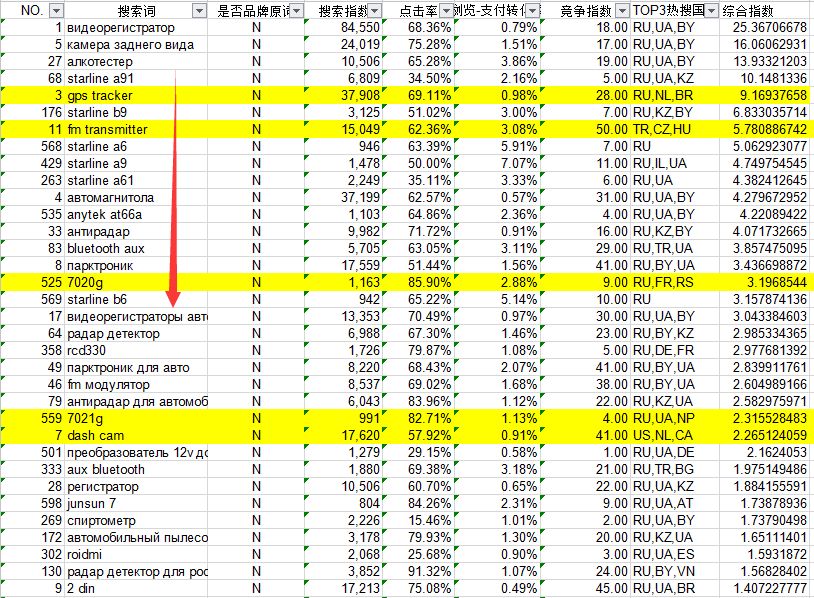814x598 pixels.
Task: Open the 是否品牌原词 column filter dropdown
Action: (x=296, y=10)
